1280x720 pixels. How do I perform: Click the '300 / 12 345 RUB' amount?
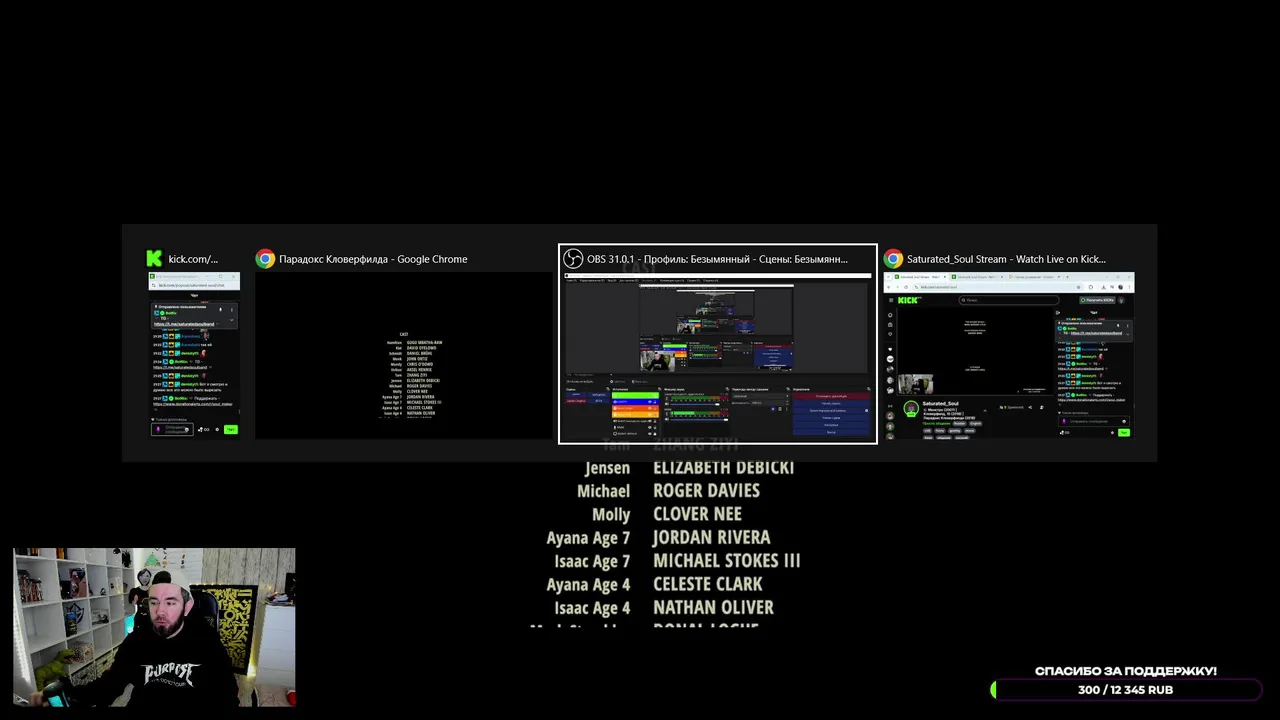point(1126,690)
